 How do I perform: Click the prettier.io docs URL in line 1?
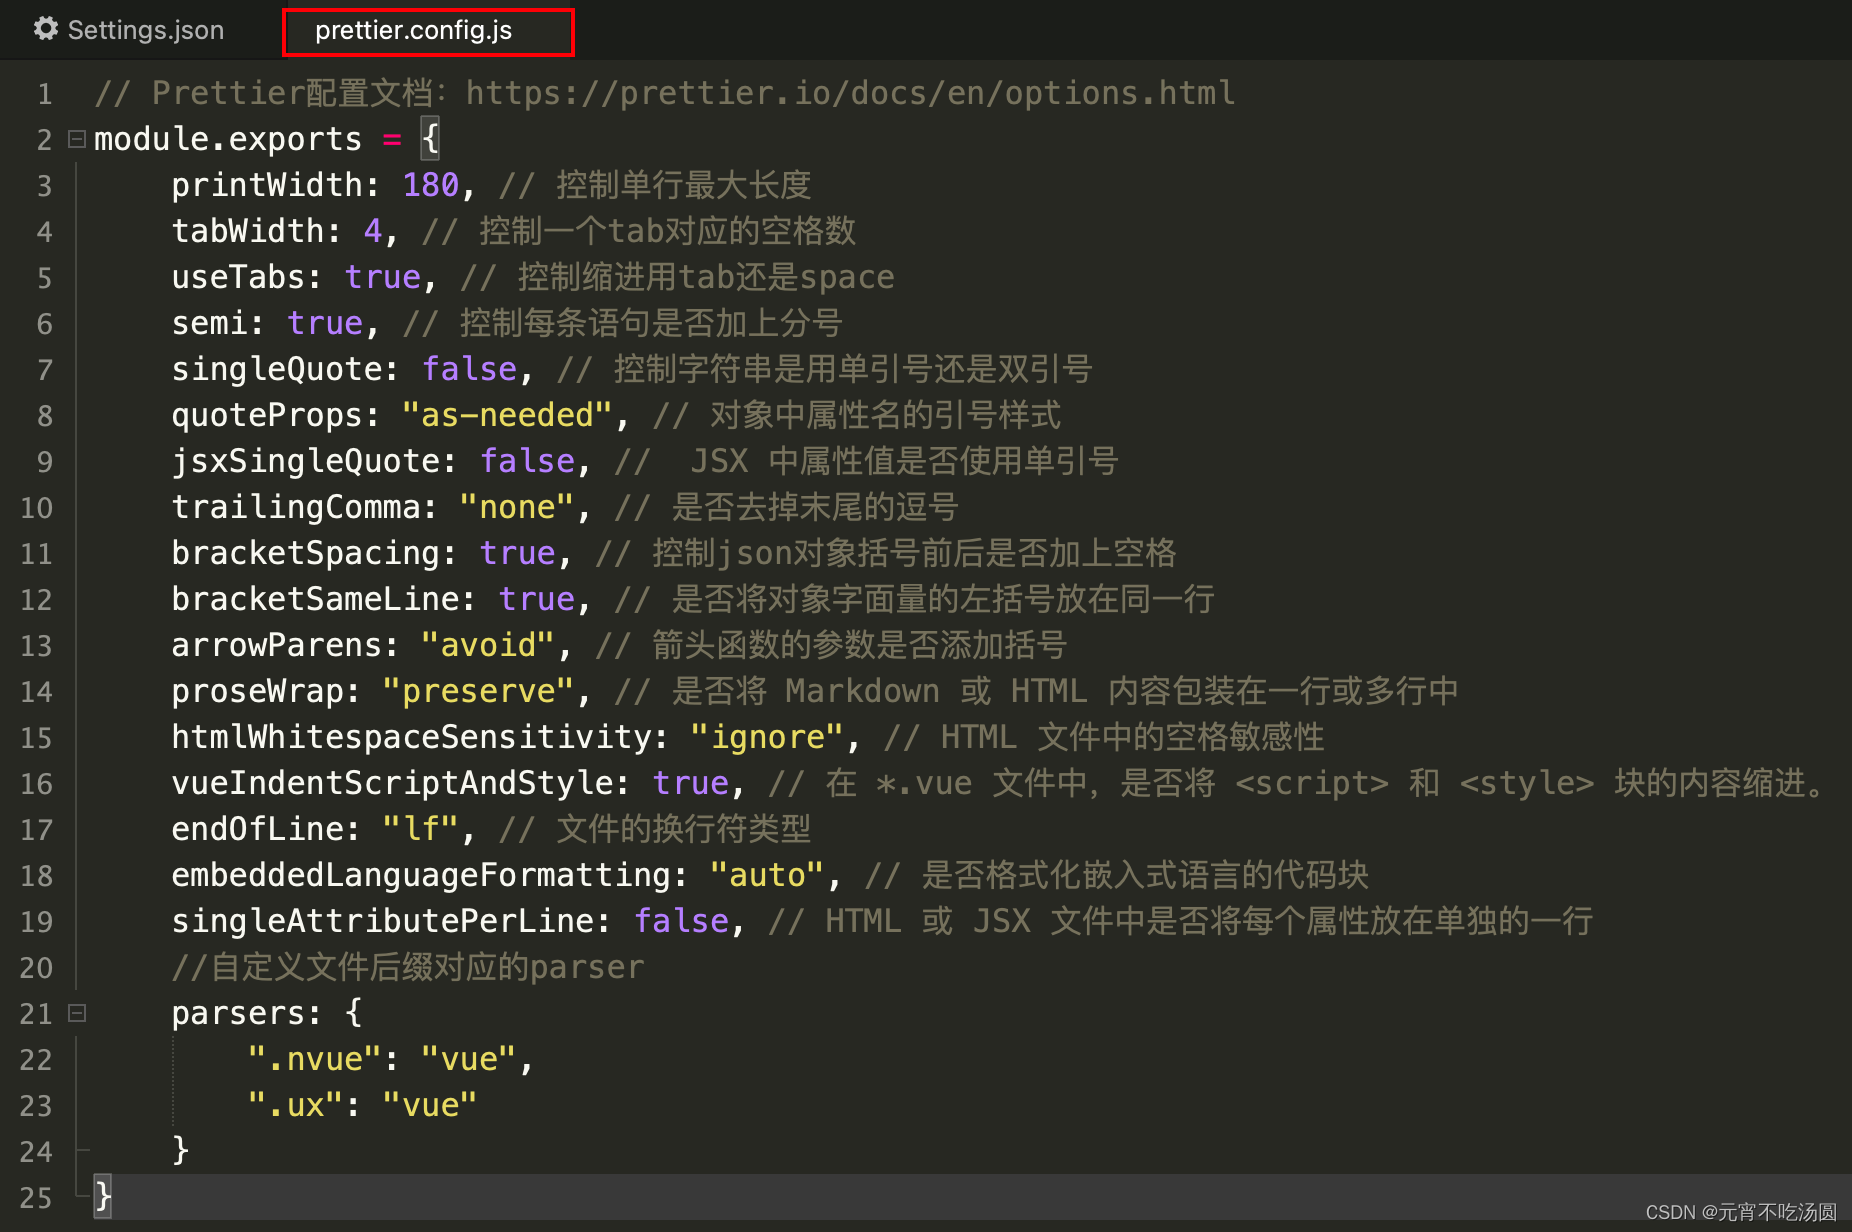tap(850, 93)
